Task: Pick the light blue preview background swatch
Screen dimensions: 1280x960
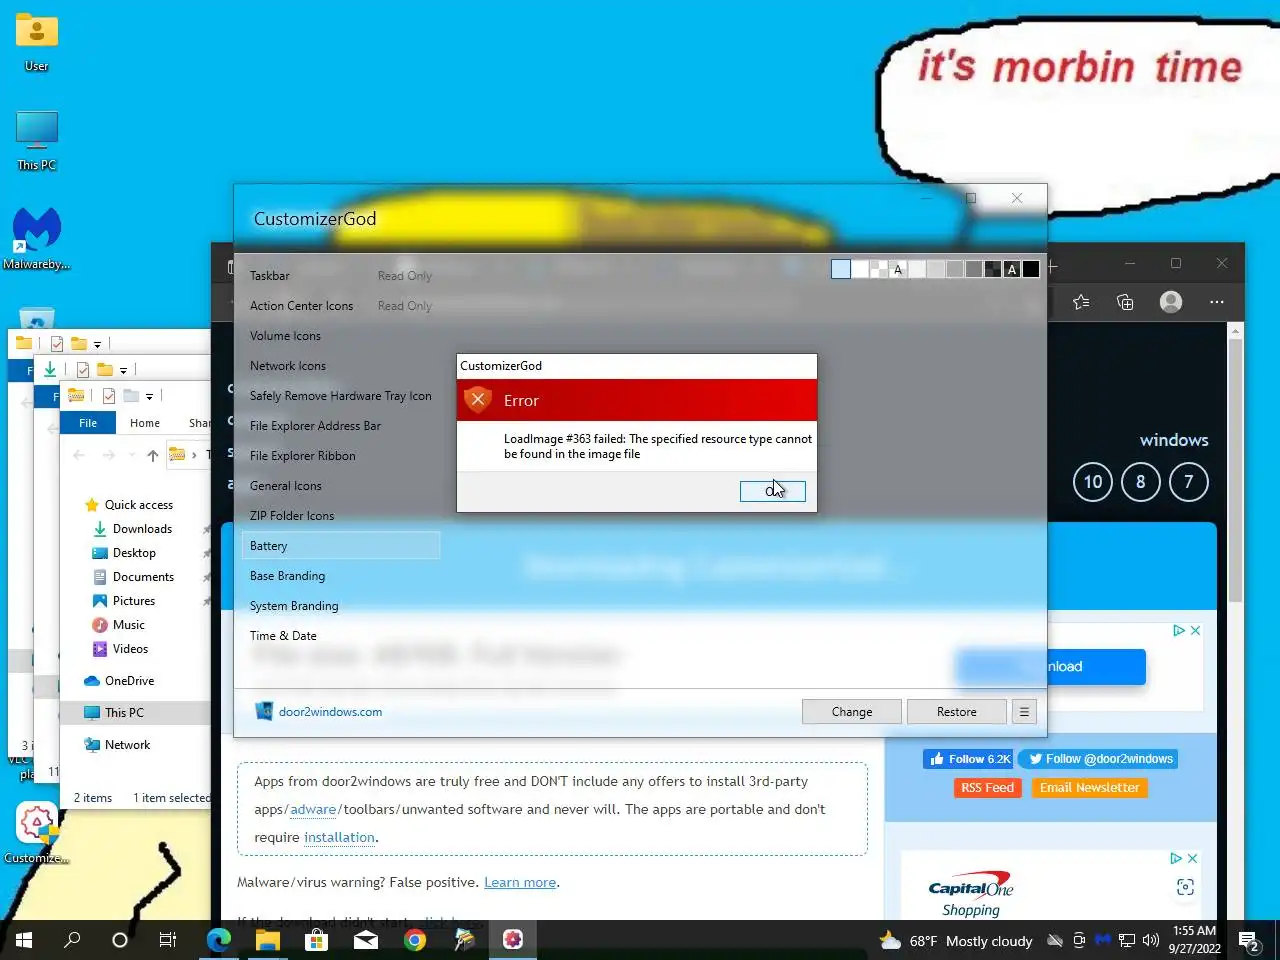Action: coord(841,269)
